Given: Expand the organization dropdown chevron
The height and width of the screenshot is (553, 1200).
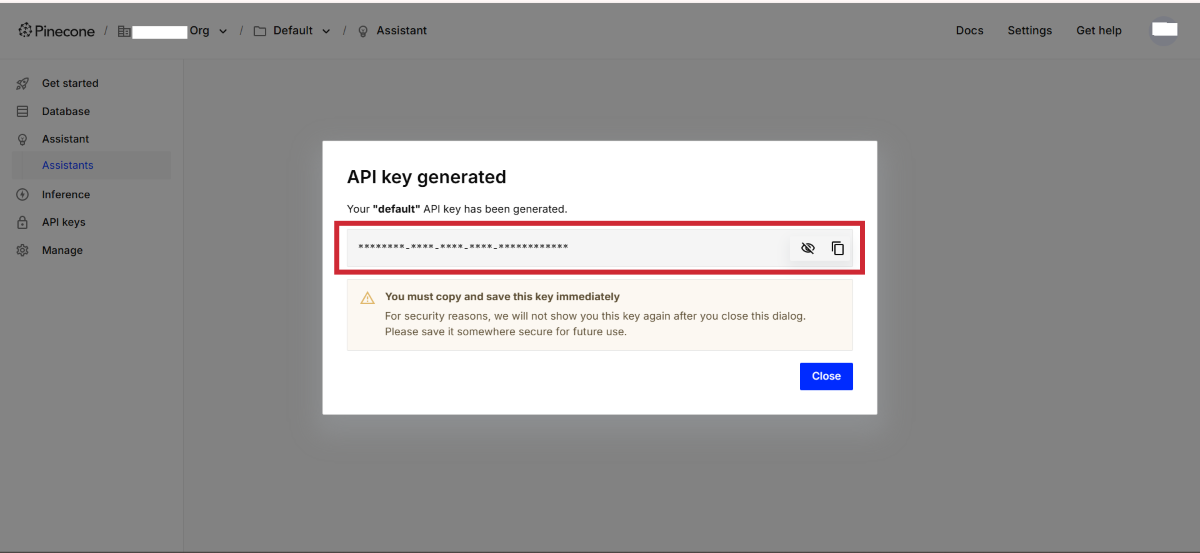Looking at the screenshot, I should pyautogui.click(x=223, y=31).
